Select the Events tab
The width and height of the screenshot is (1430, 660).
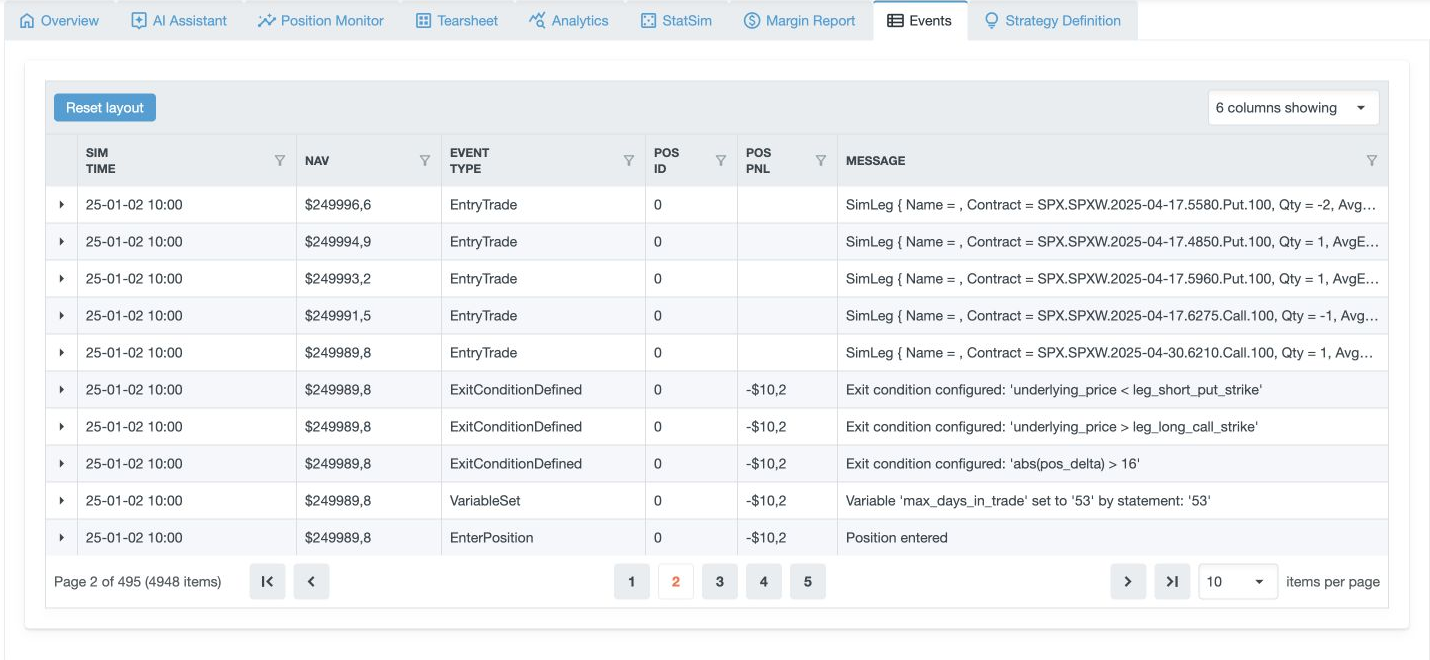(920, 20)
